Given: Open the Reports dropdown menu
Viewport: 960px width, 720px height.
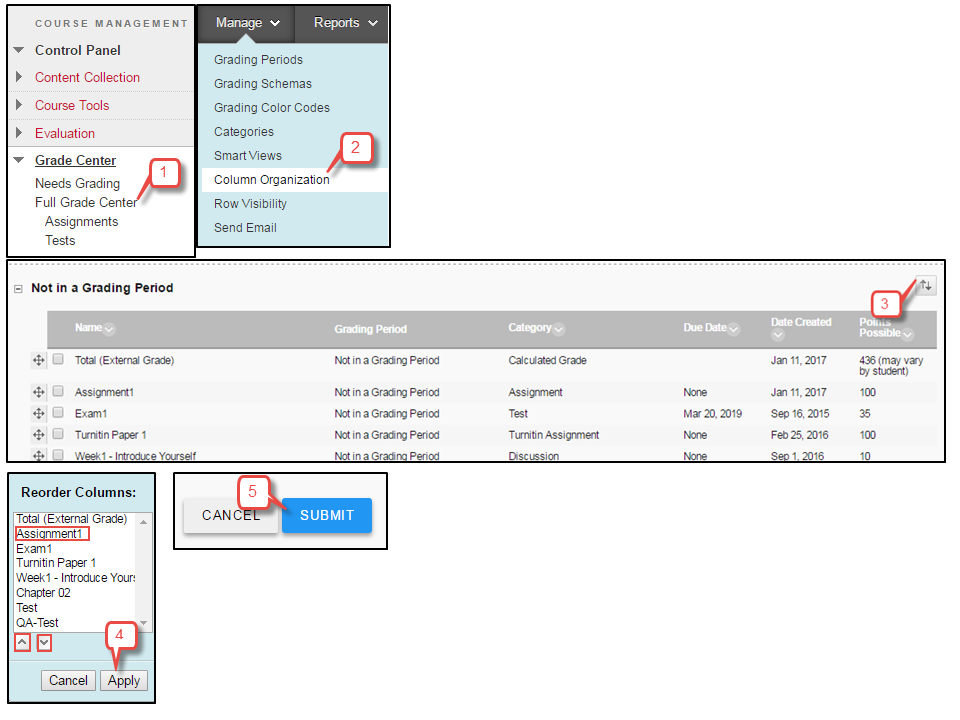Looking at the screenshot, I should (344, 23).
